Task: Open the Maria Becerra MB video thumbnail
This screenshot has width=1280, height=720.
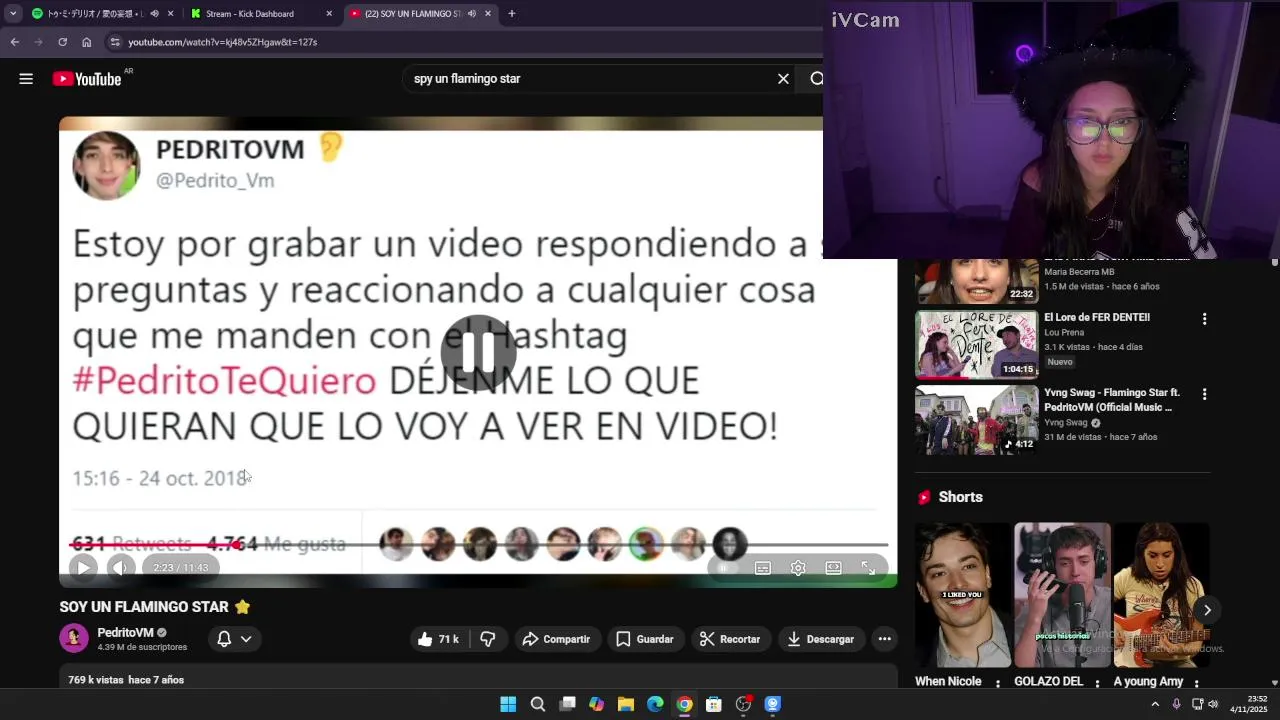Action: point(977,281)
